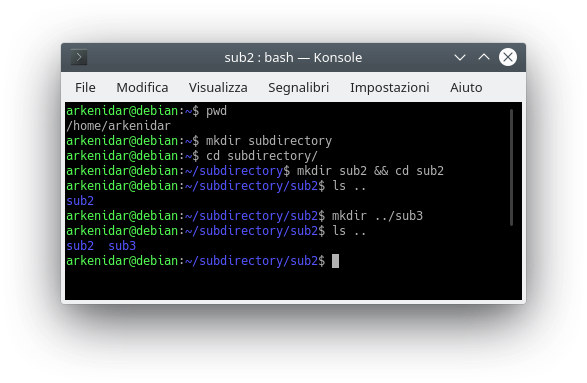The image size is (587, 383).
Task: Open the Modifica menu
Action: 142,88
